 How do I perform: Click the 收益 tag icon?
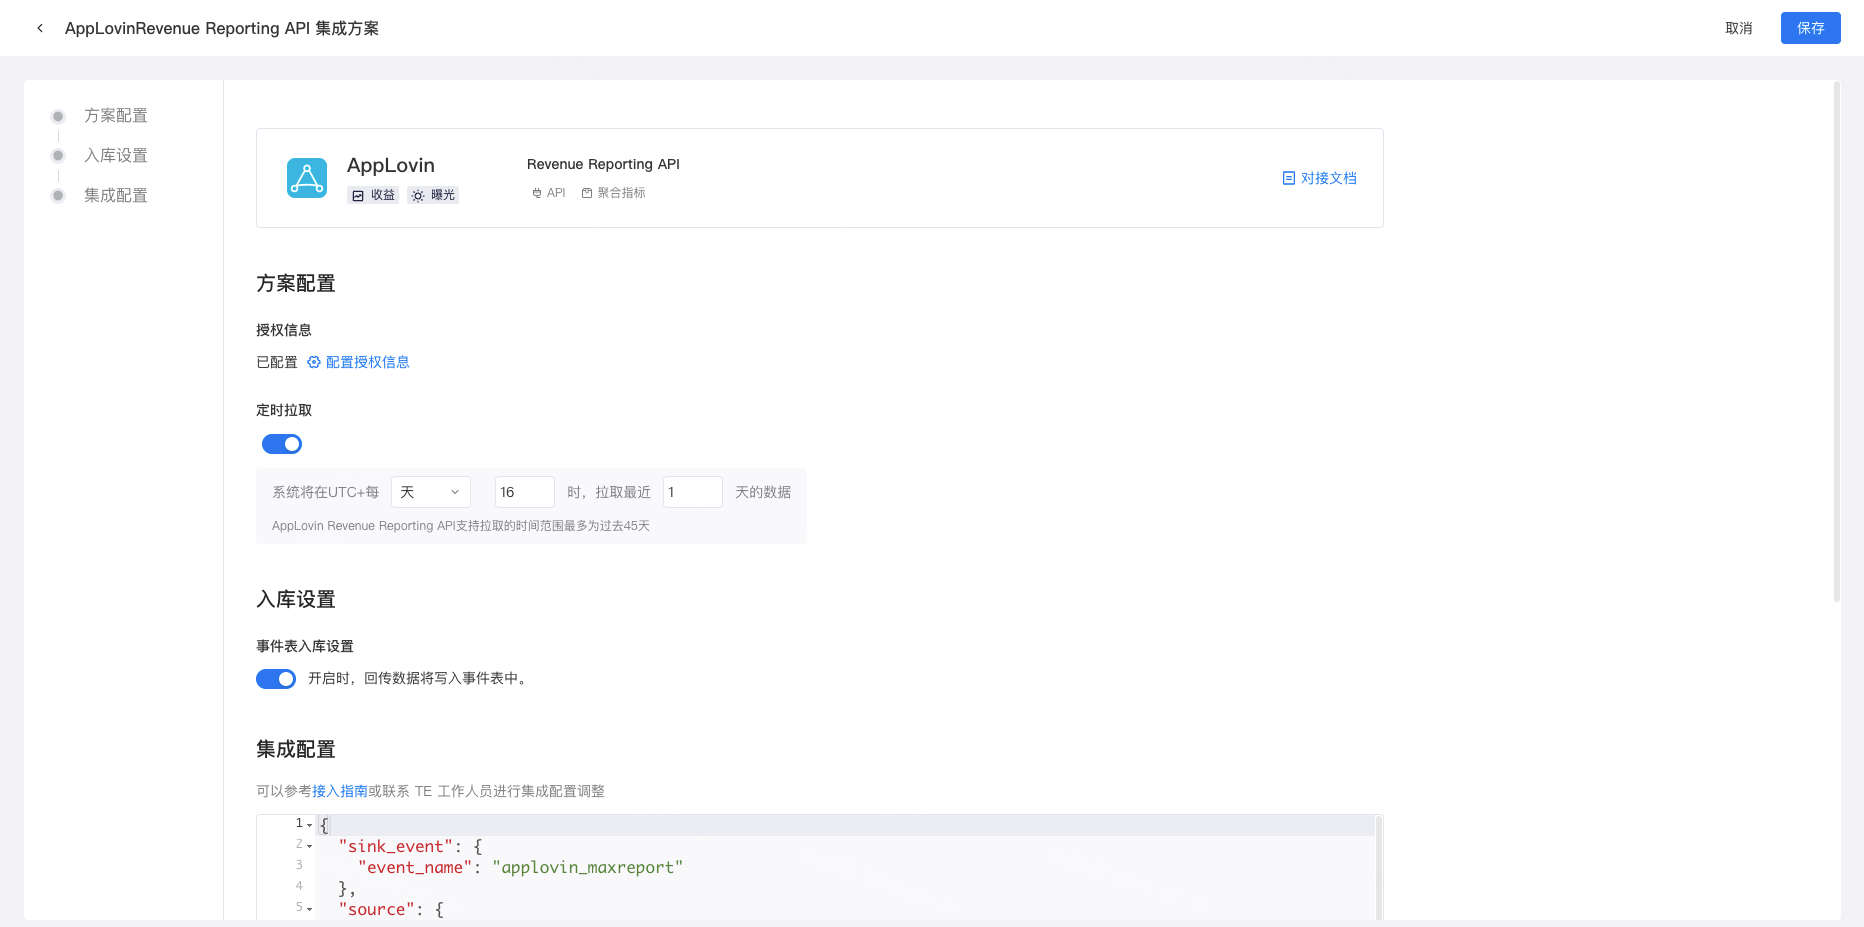(x=358, y=195)
